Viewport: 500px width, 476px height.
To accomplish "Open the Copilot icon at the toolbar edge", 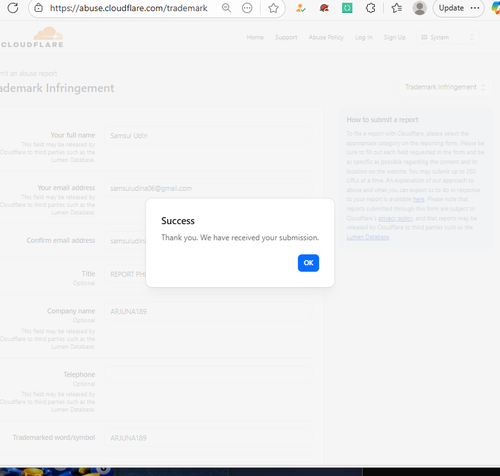I will pos(496,8).
